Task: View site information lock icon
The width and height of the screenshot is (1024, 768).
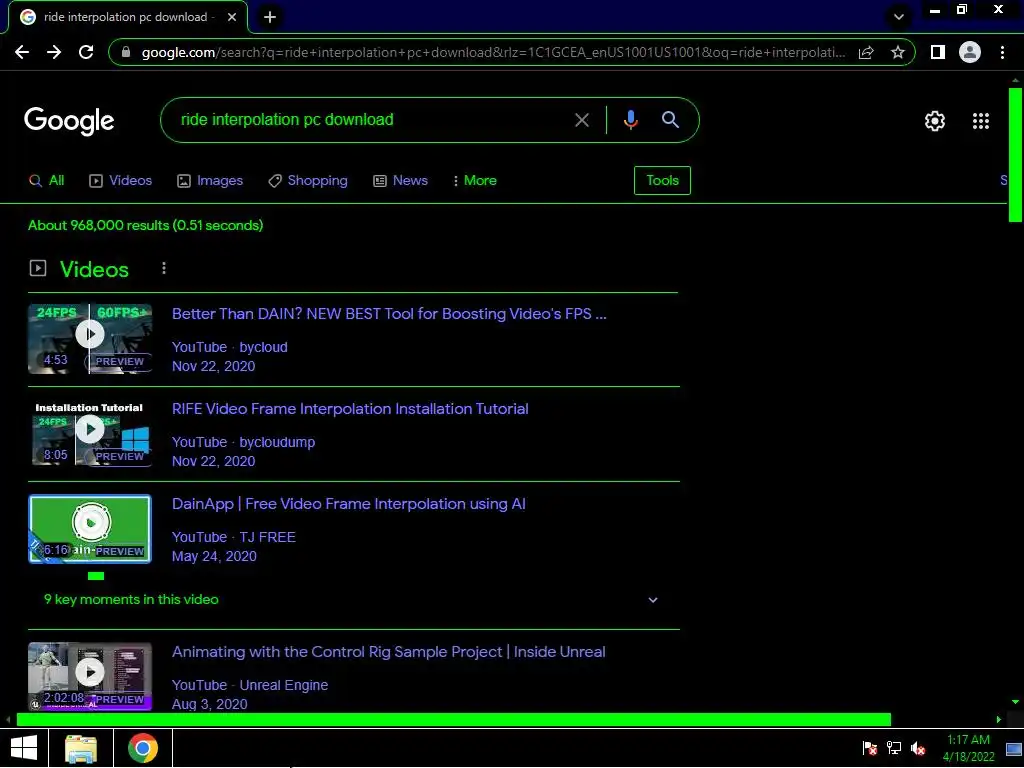Action: [127, 52]
